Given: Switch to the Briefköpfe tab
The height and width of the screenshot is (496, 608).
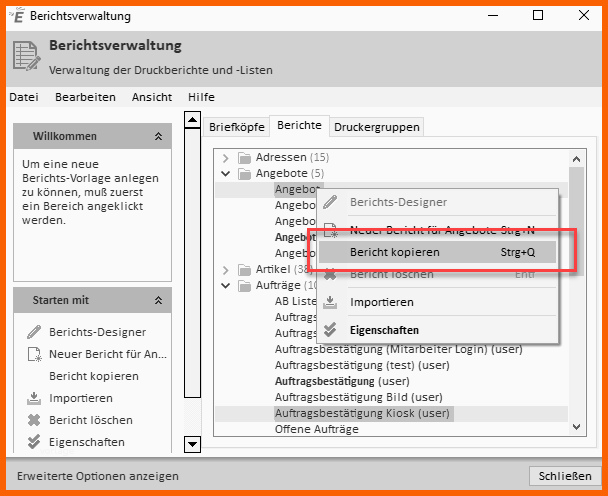Looking at the screenshot, I should [235, 127].
